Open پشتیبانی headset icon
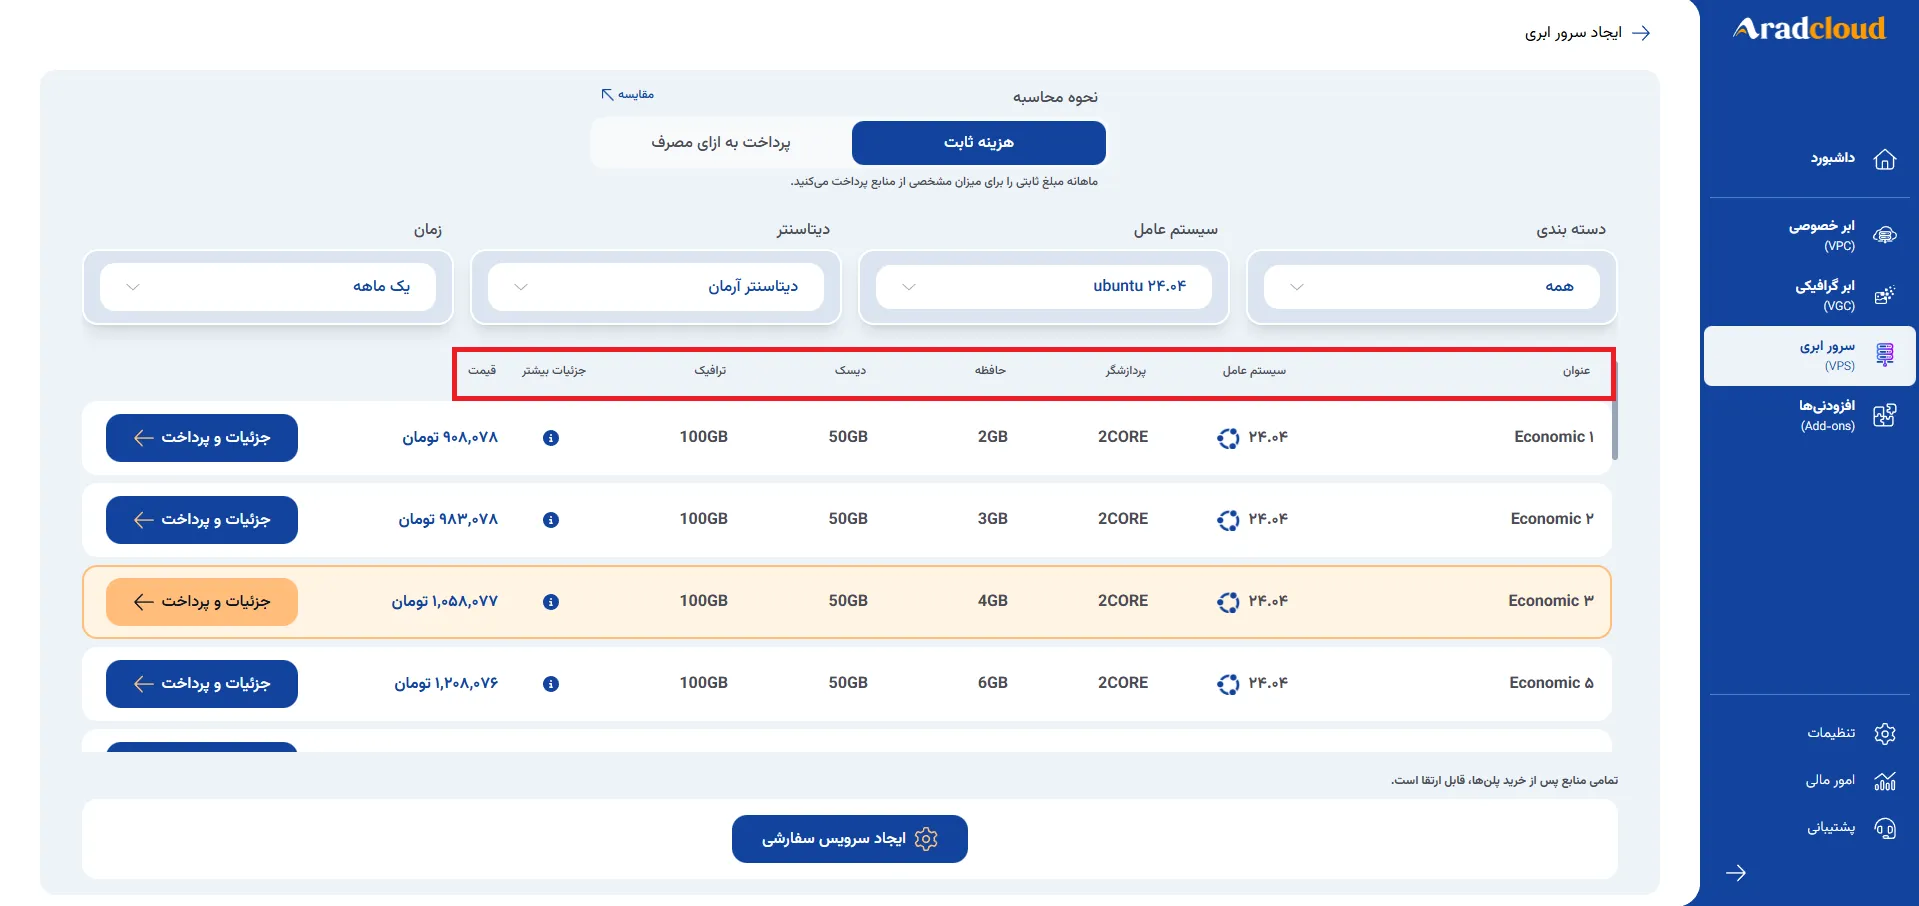 (x=1885, y=828)
